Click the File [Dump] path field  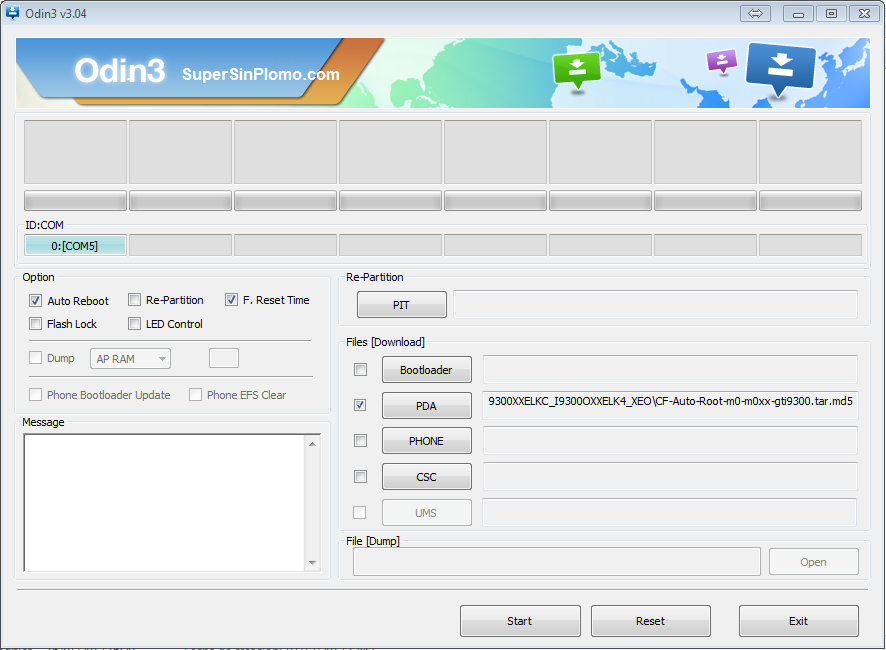coord(557,562)
